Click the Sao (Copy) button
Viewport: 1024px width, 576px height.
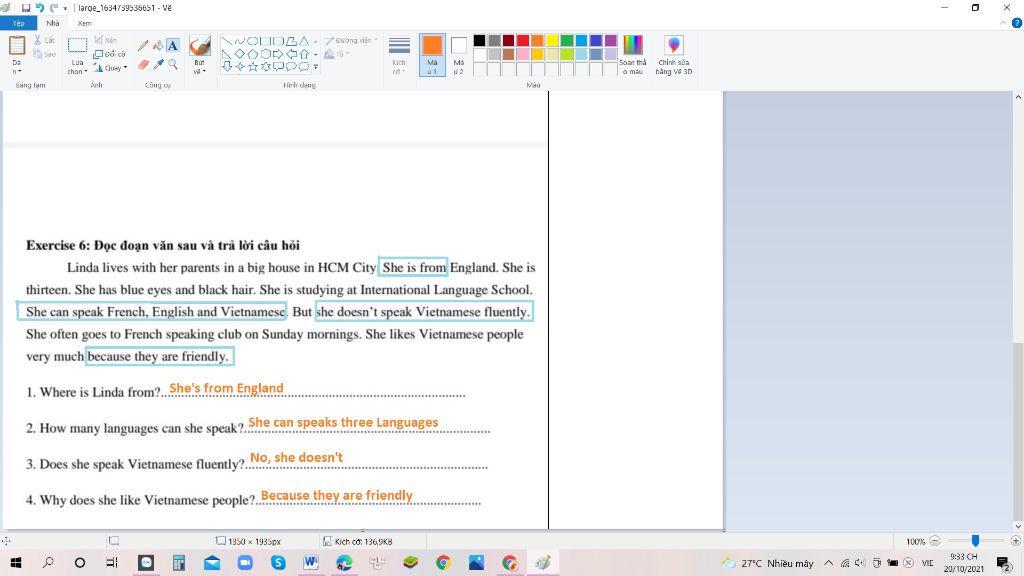point(44,54)
